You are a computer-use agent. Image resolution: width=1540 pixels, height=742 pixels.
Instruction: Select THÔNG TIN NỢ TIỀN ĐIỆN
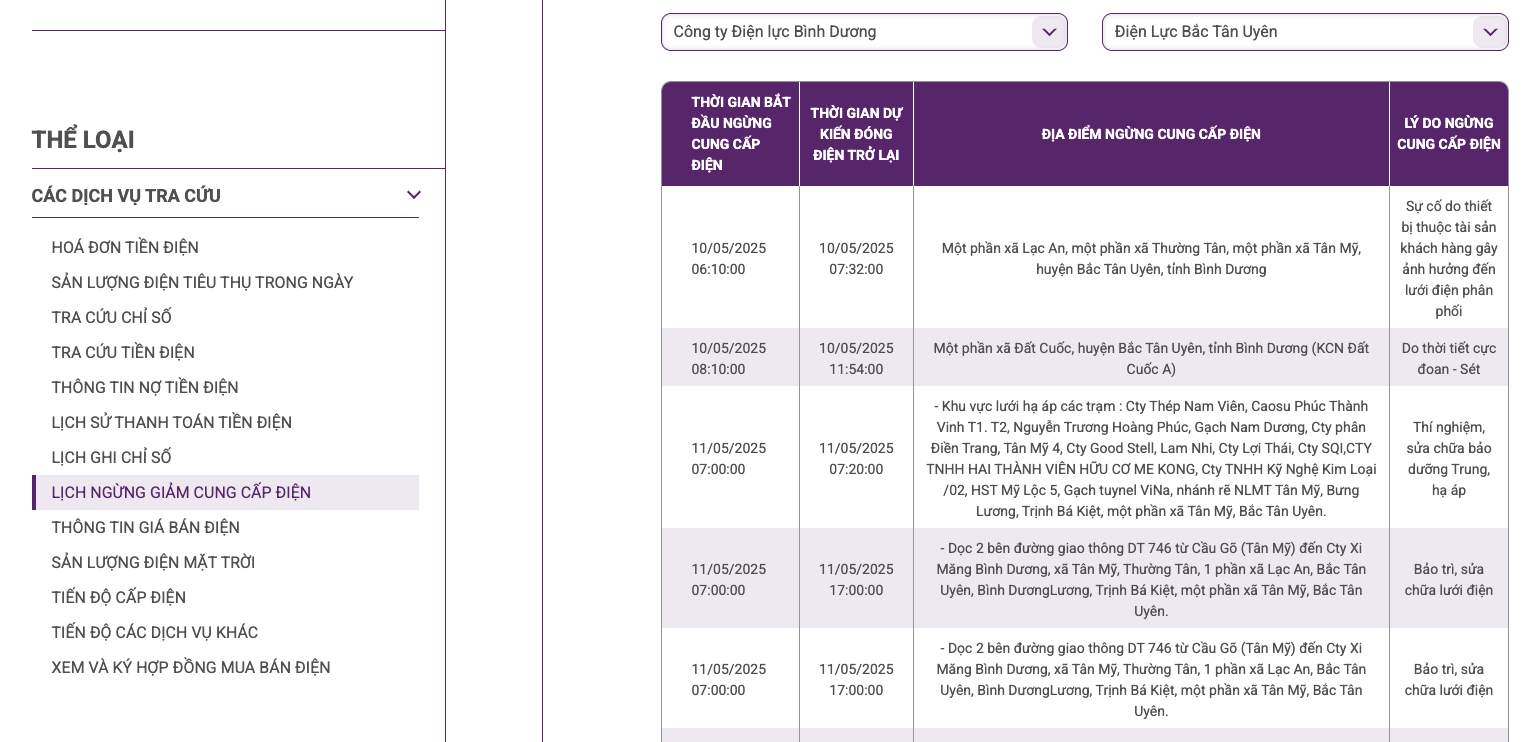[x=145, y=388]
